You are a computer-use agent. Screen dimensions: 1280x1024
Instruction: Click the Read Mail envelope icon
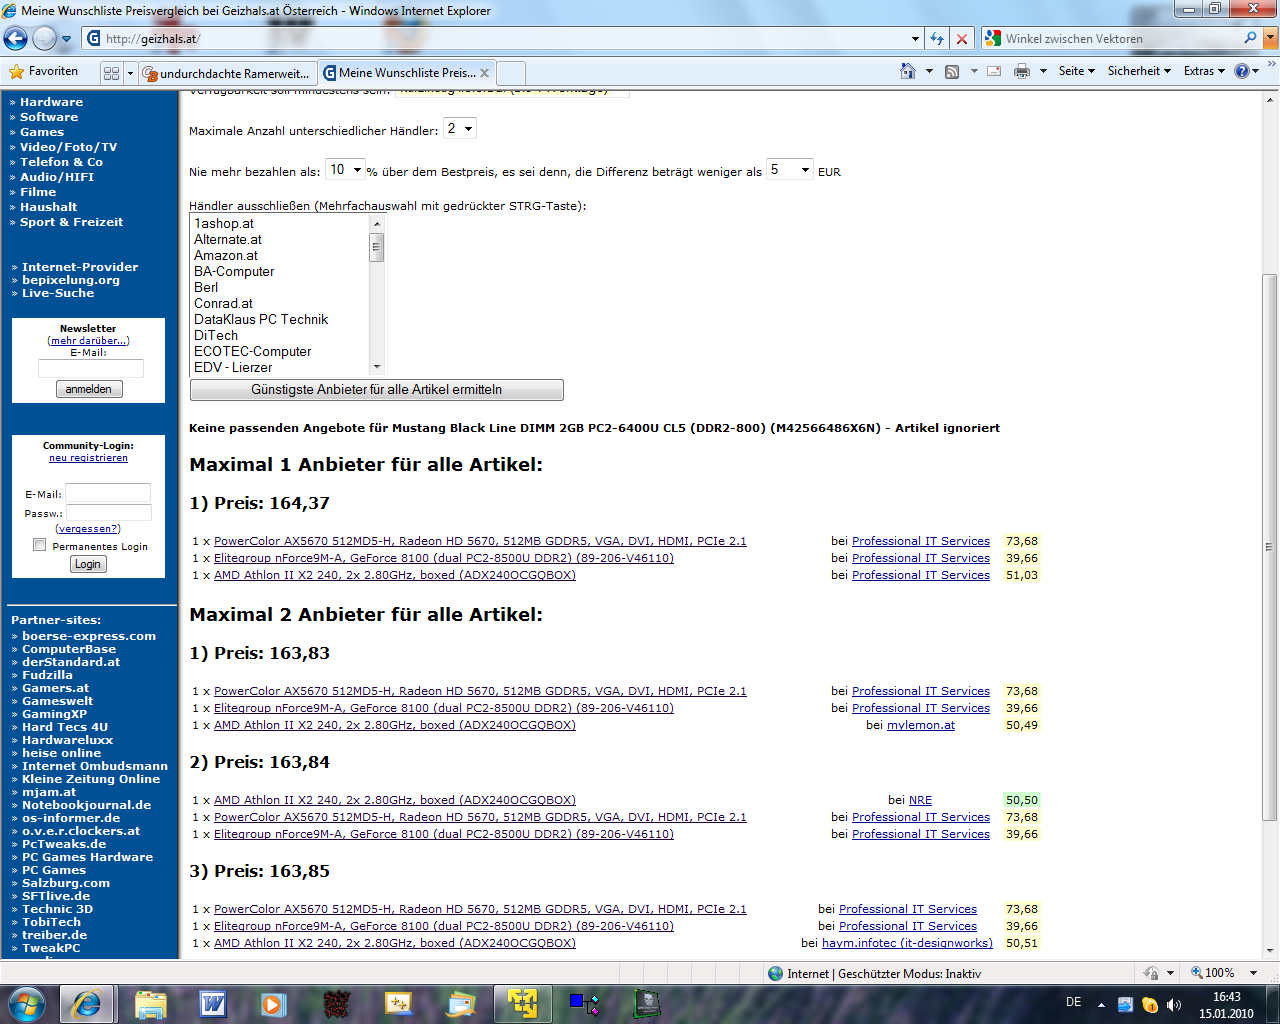[994, 71]
